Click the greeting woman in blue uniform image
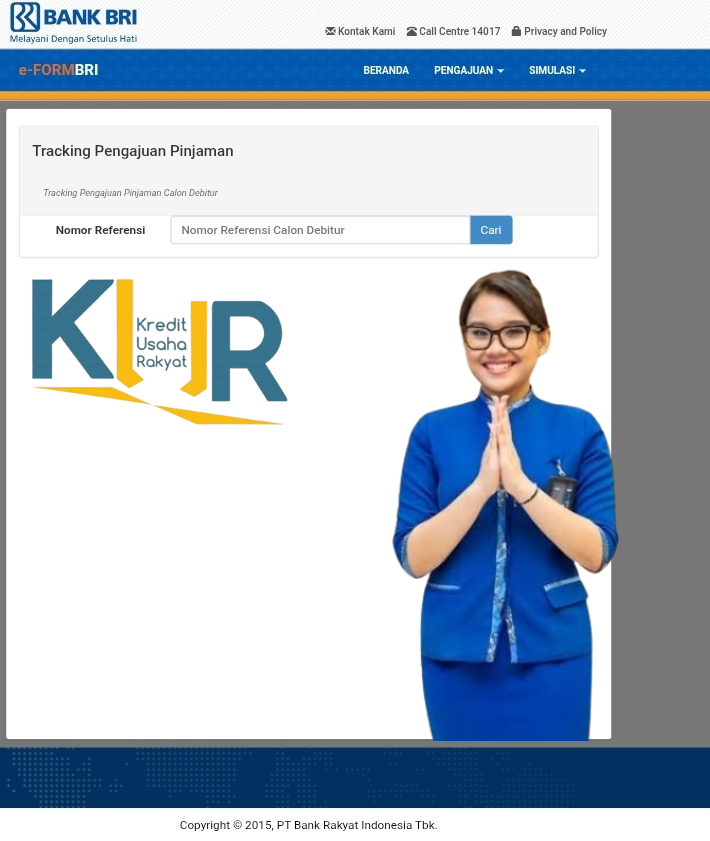Screen dimensions: 710x841 pos(505,500)
